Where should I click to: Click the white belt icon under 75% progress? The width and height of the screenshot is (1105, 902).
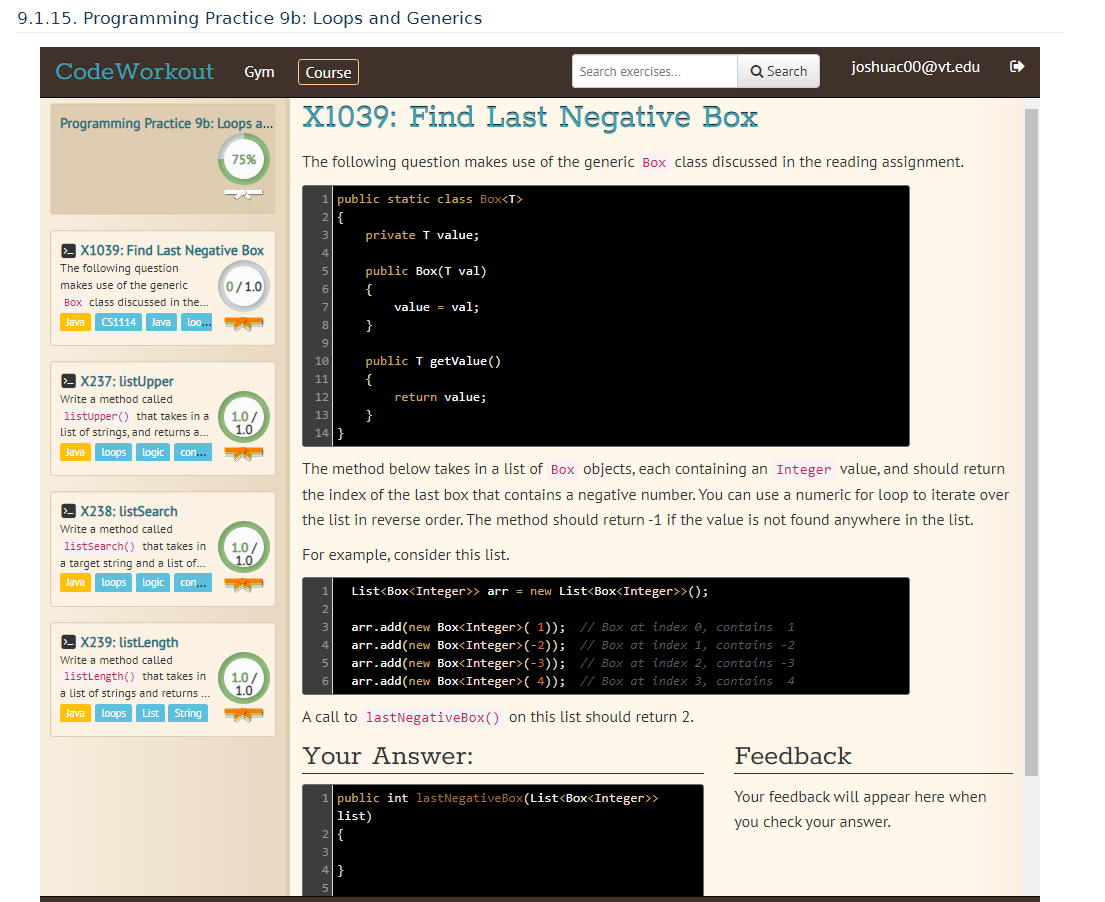[244, 193]
